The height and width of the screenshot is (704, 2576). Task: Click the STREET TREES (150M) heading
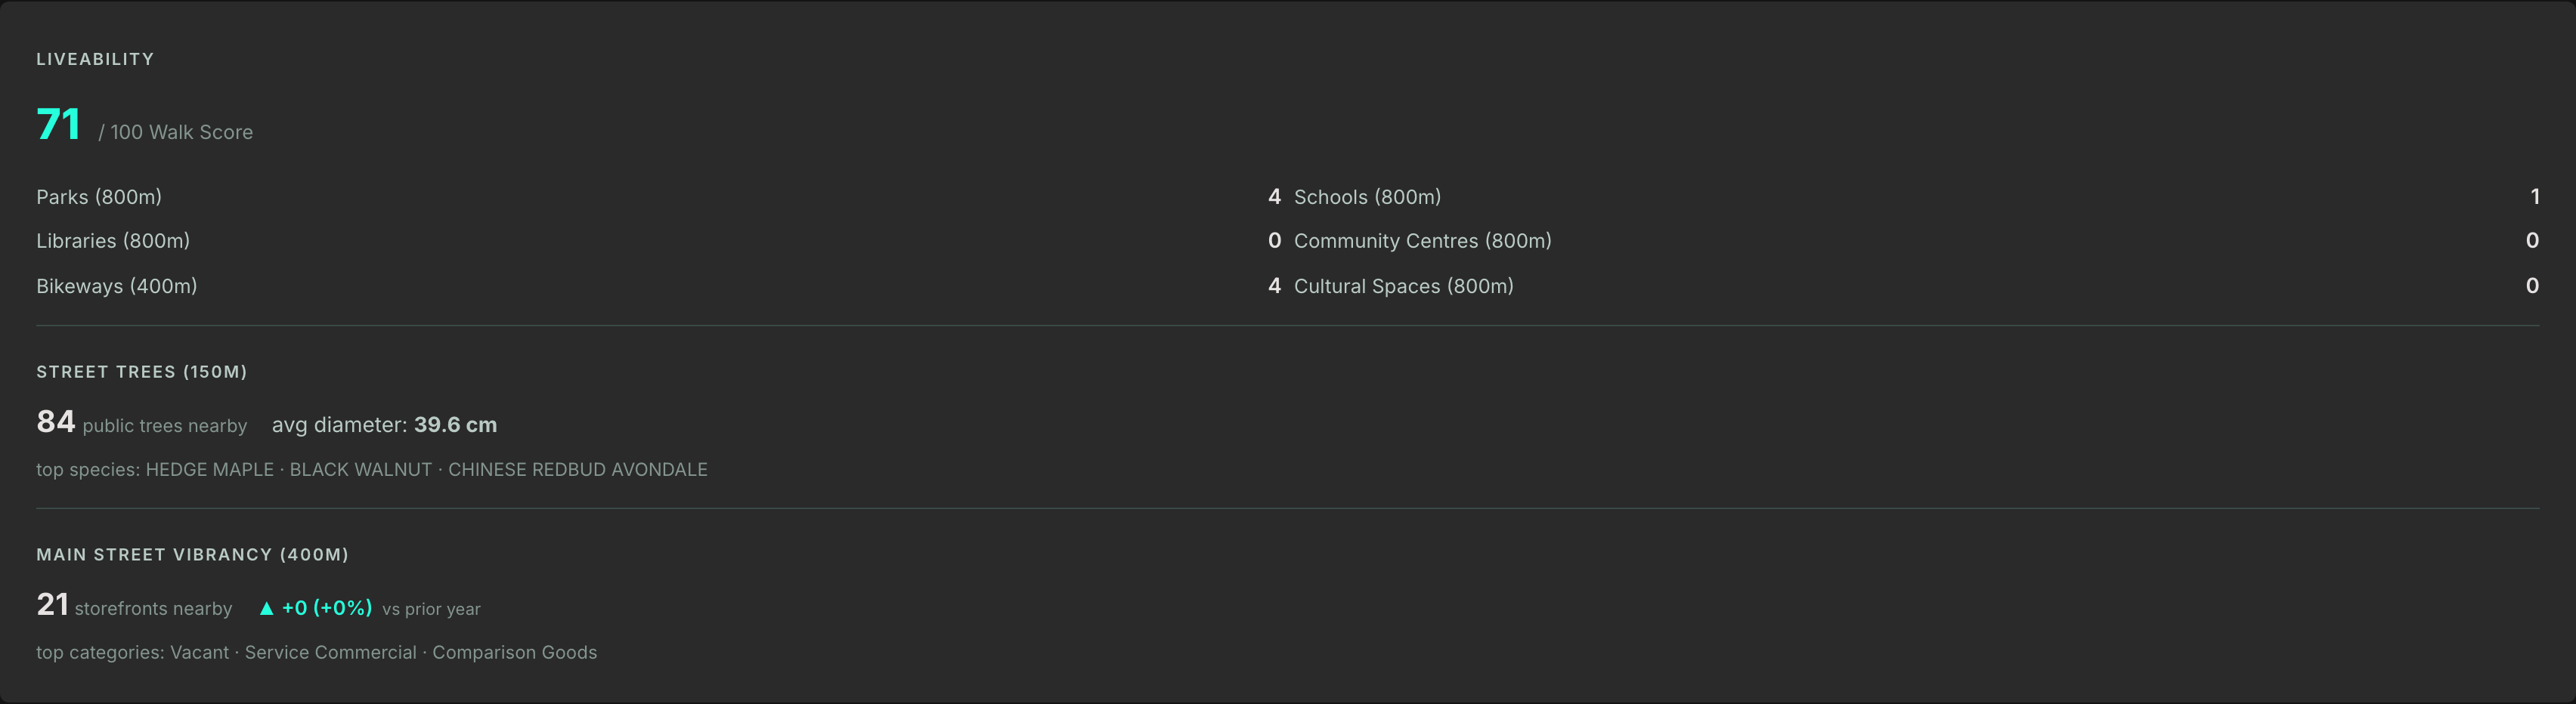click(x=141, y=372)
